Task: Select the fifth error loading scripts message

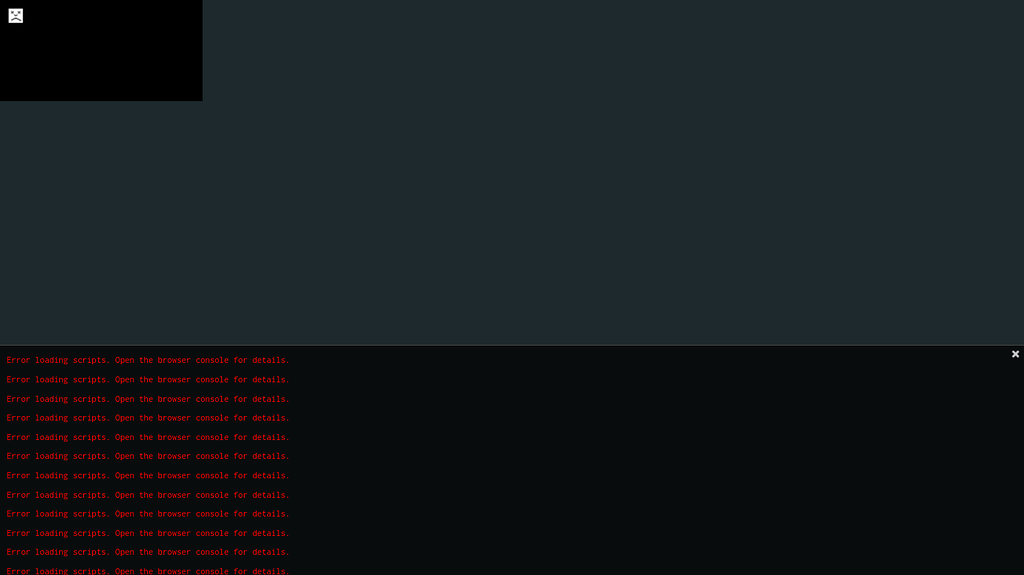Action: 148,437
